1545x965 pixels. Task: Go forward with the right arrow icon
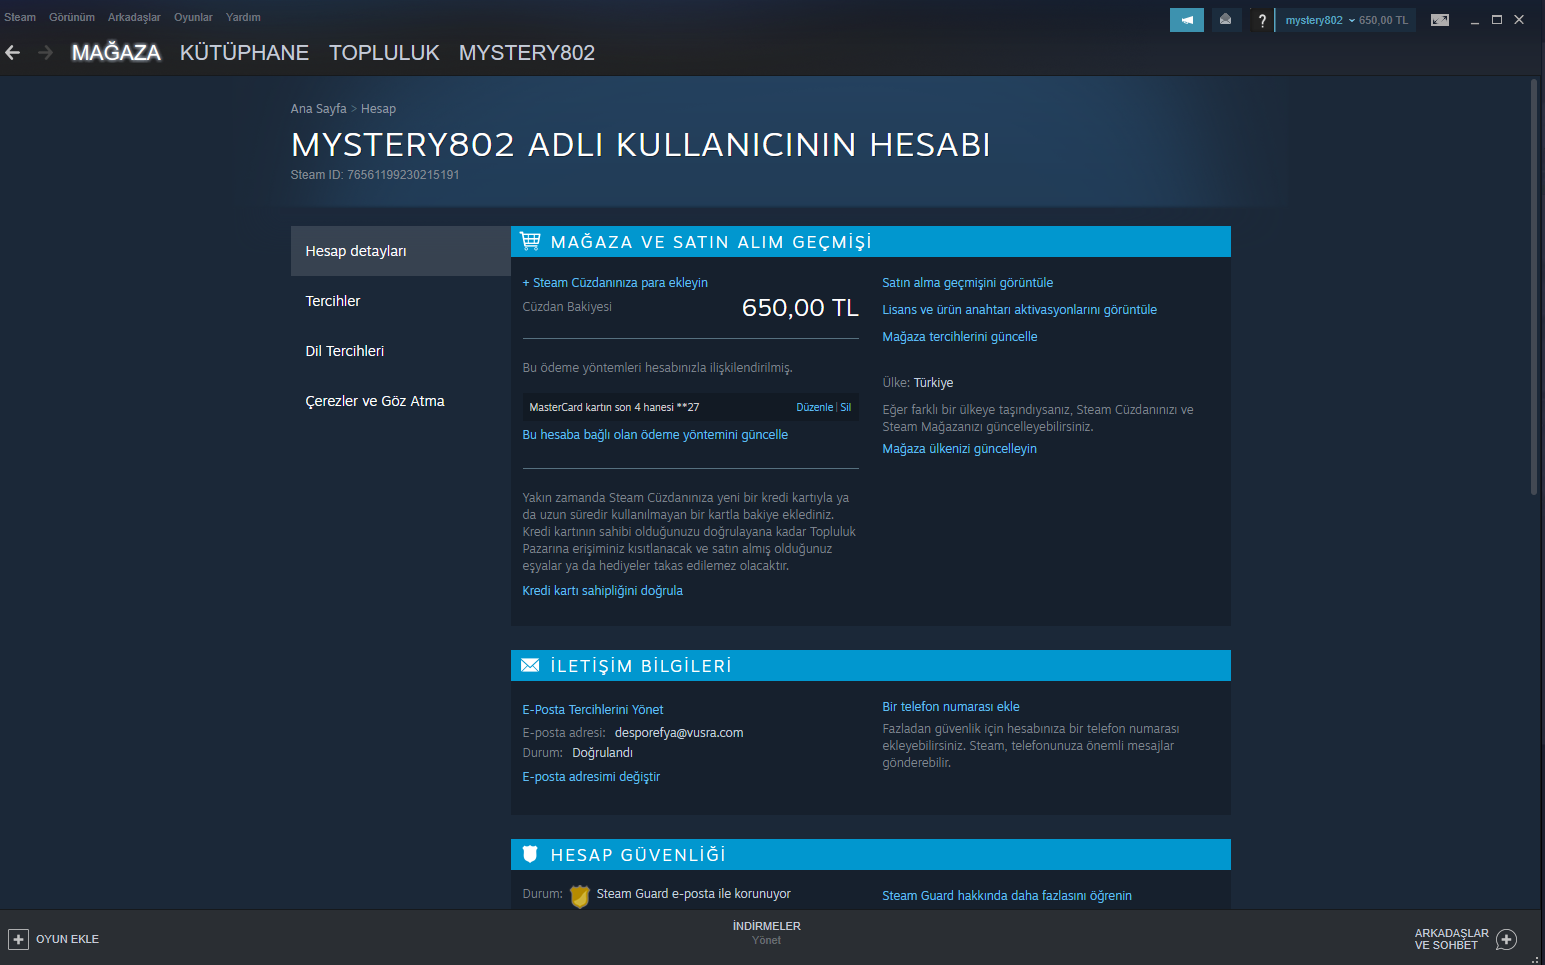tap(45, 52)
